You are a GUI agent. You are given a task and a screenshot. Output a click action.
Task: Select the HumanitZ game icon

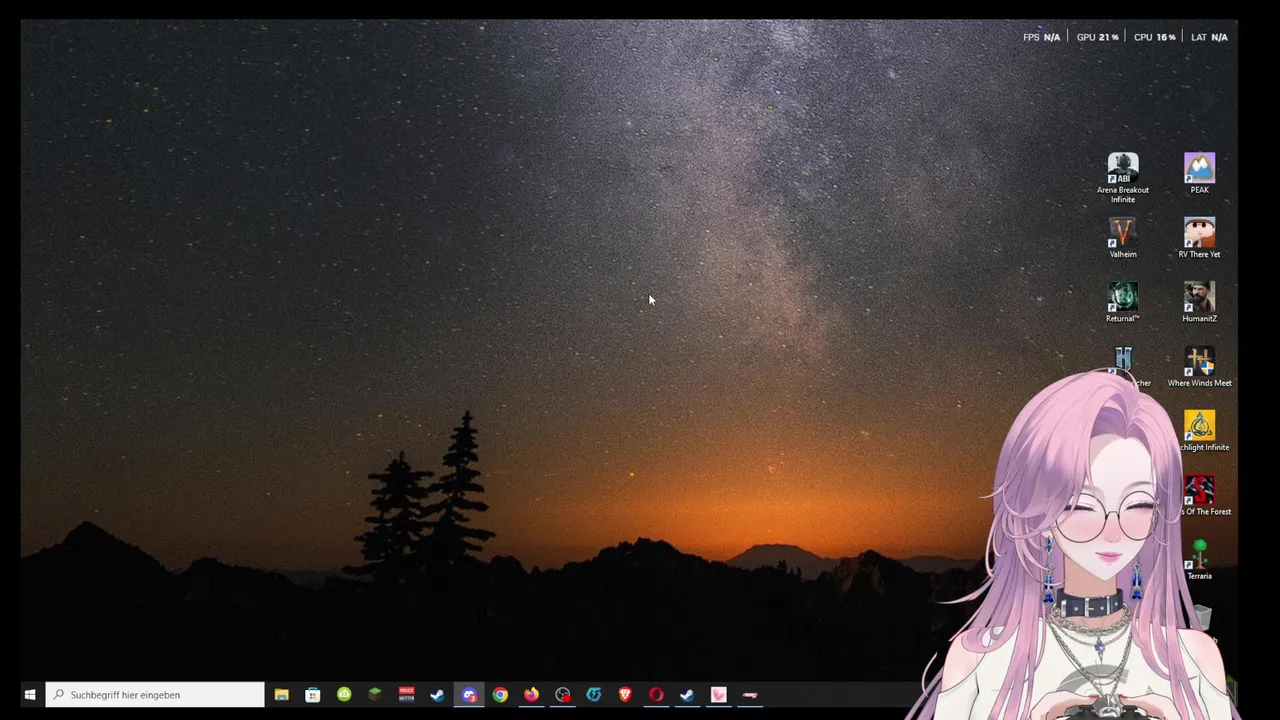coord(1199,302)
